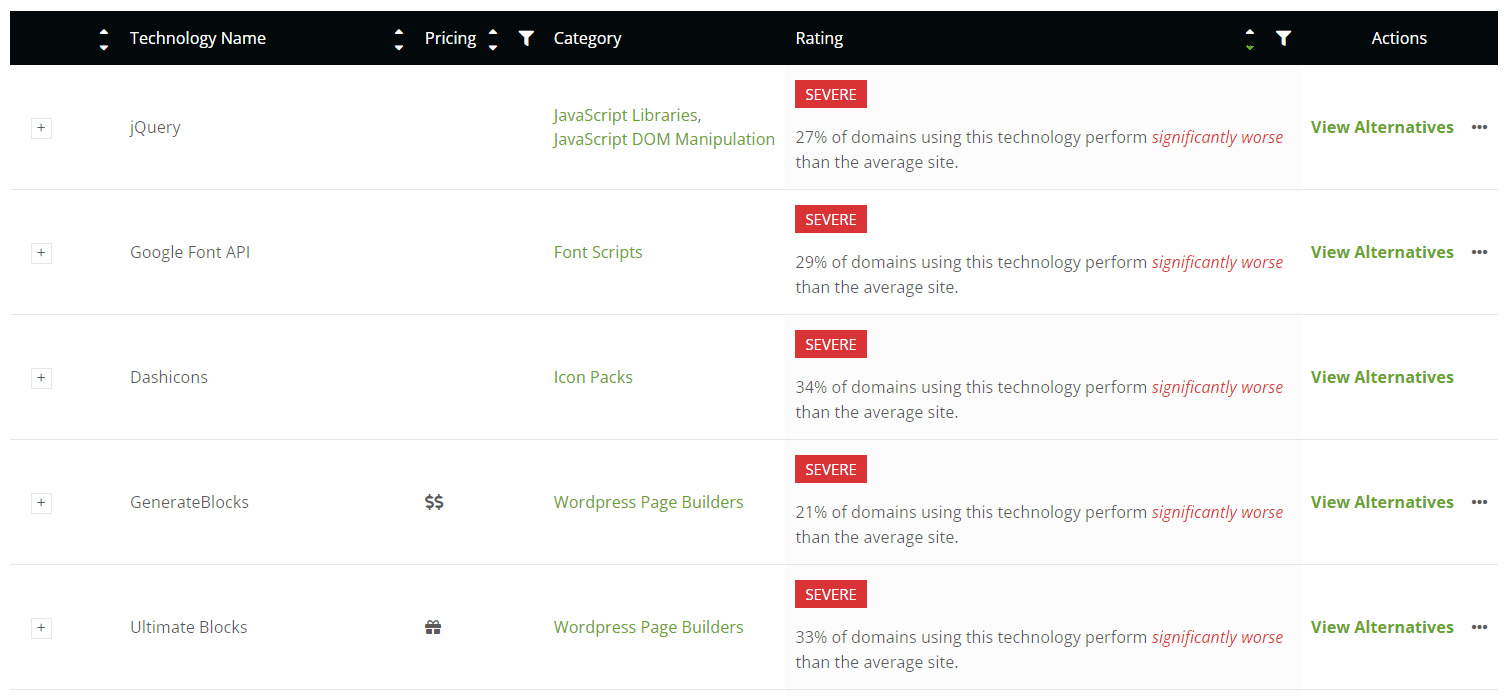1506x696 pixels.
Task: Click the Pricing column header
Action: (450, 38)
